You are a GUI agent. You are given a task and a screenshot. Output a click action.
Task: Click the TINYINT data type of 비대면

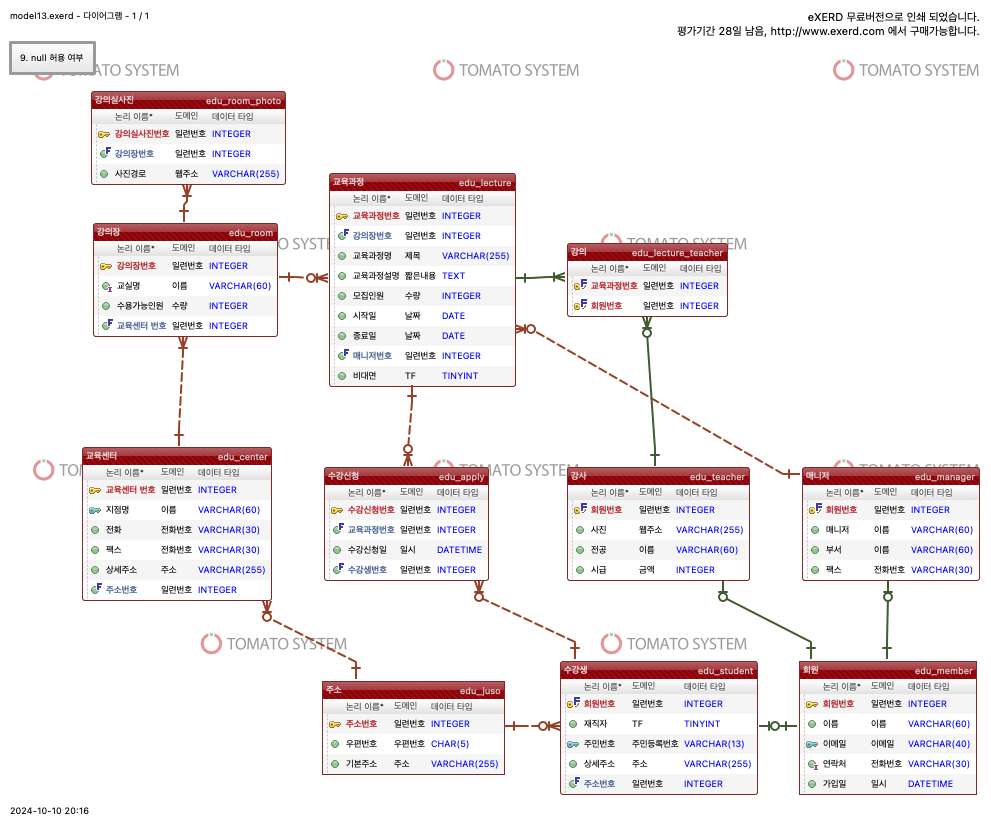click(460, 376)
